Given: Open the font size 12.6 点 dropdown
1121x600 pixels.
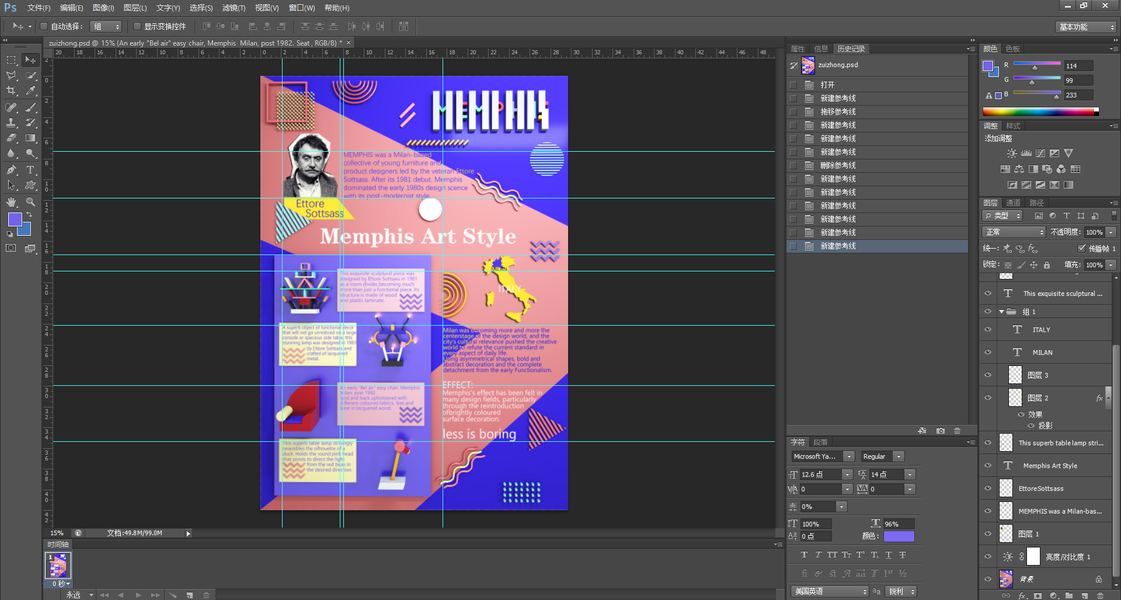Looking at the screenshot, I should 847,474.
